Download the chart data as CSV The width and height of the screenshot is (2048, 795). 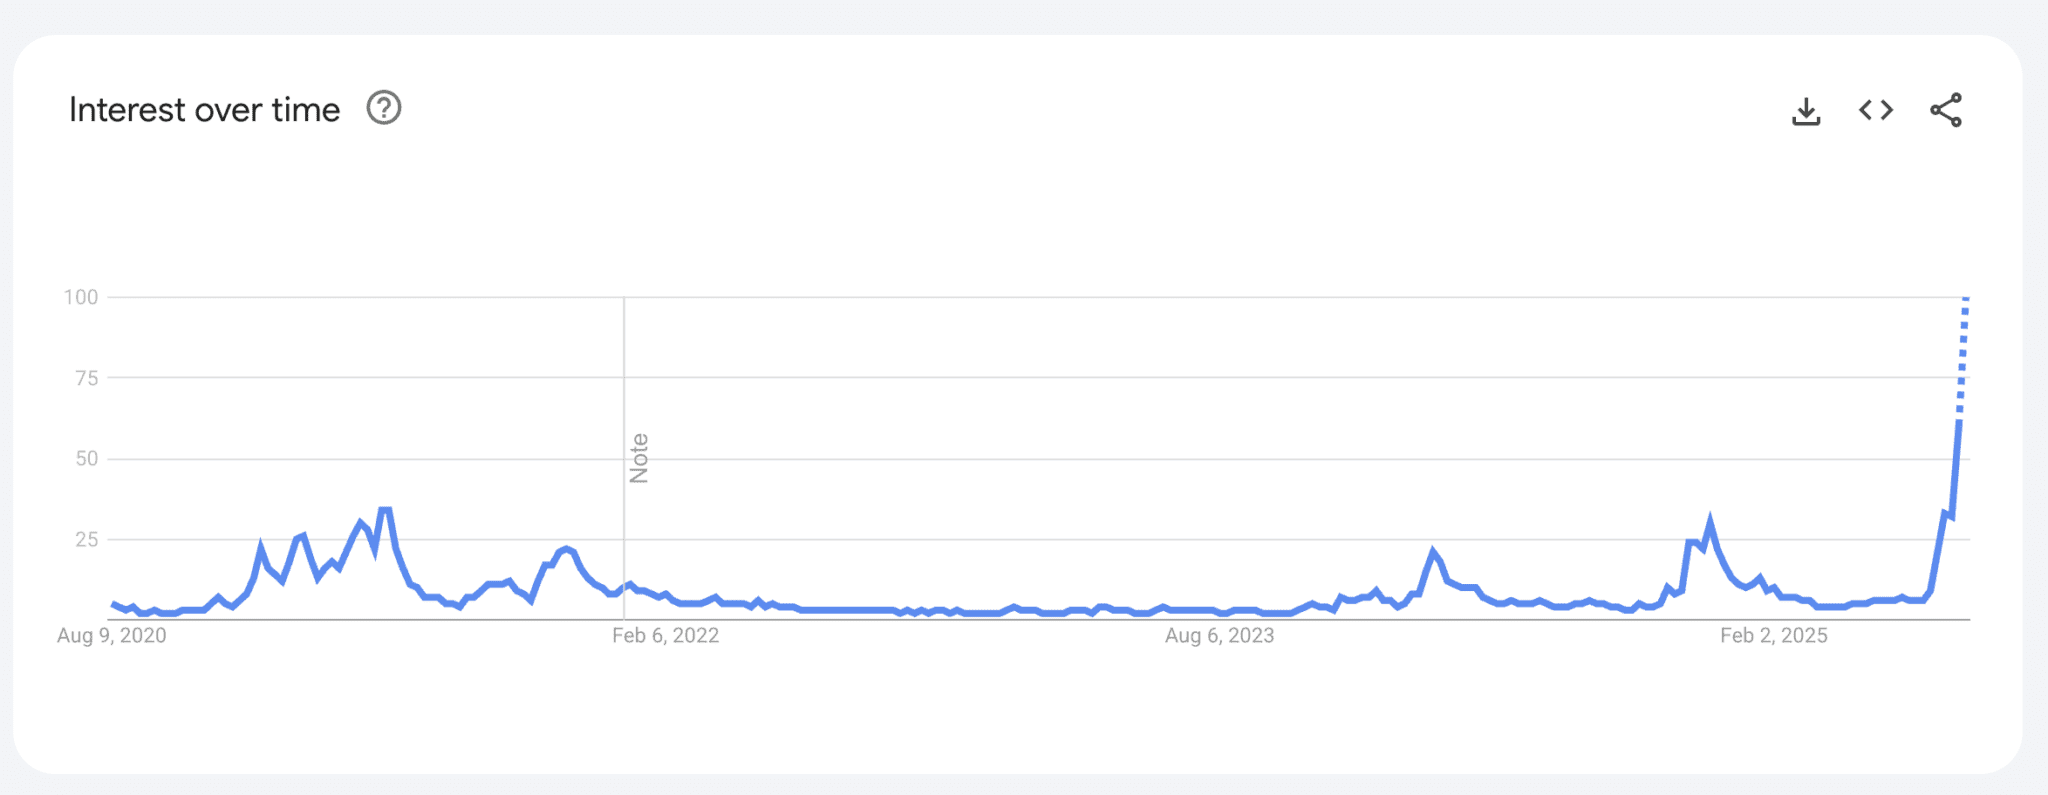coord(1806,111)
